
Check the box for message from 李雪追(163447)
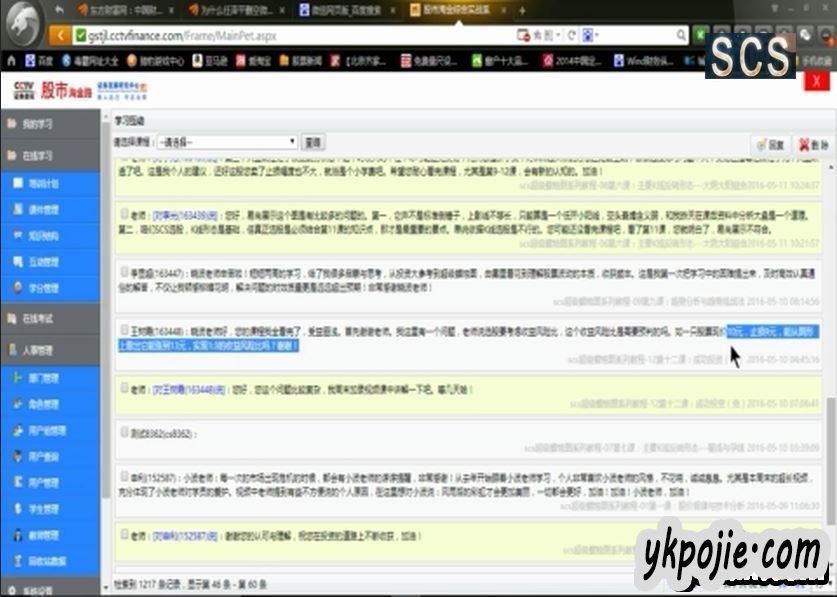point(124,271)
